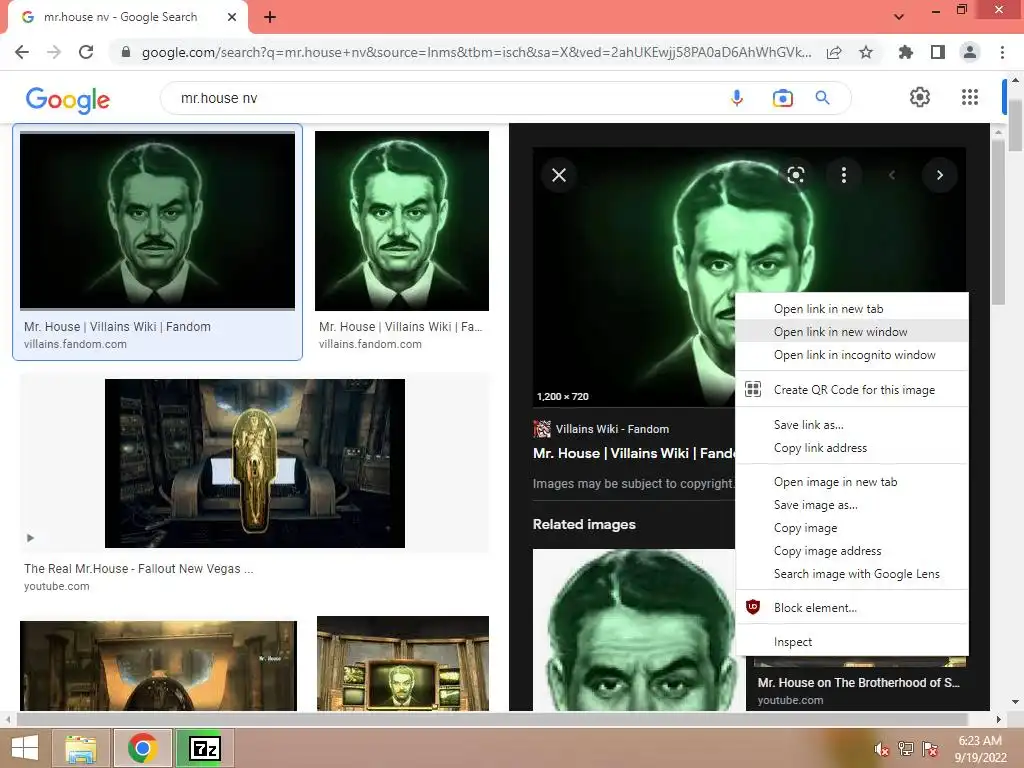Click the horizontal scrollbar right arrow
Viewport: 1024px width, 768px height.
click(x=999, y=719)
